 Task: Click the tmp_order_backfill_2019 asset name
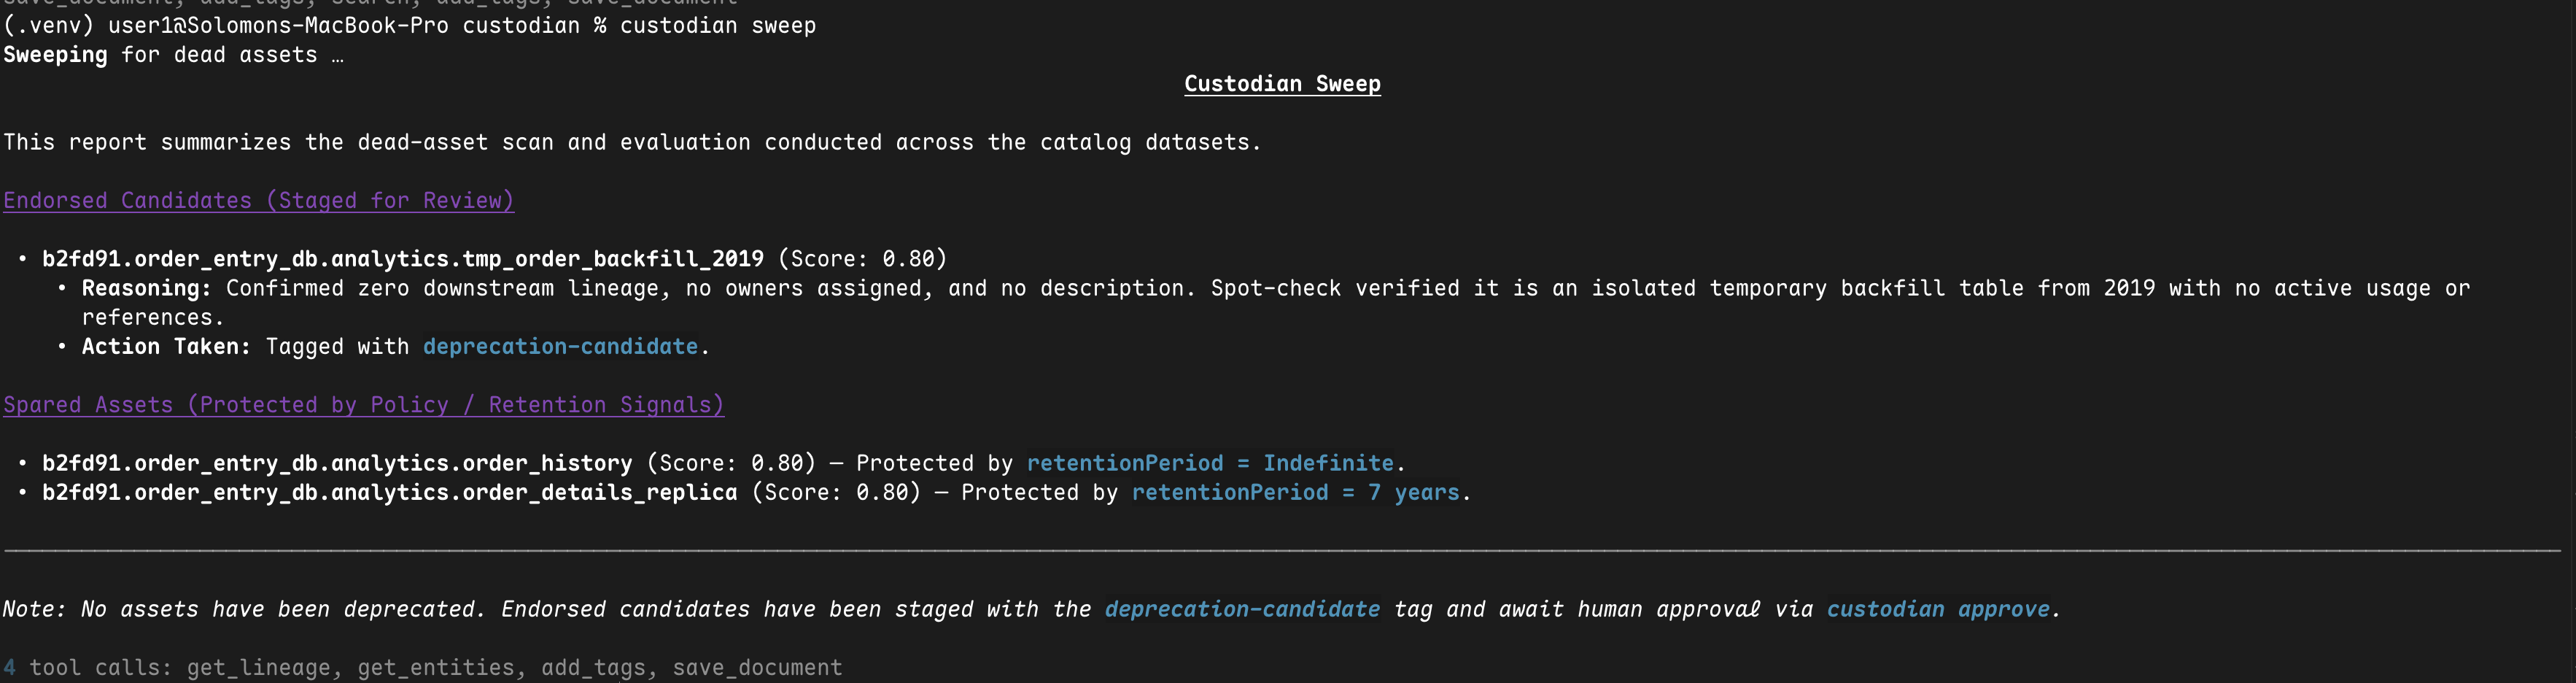point(403,259)
